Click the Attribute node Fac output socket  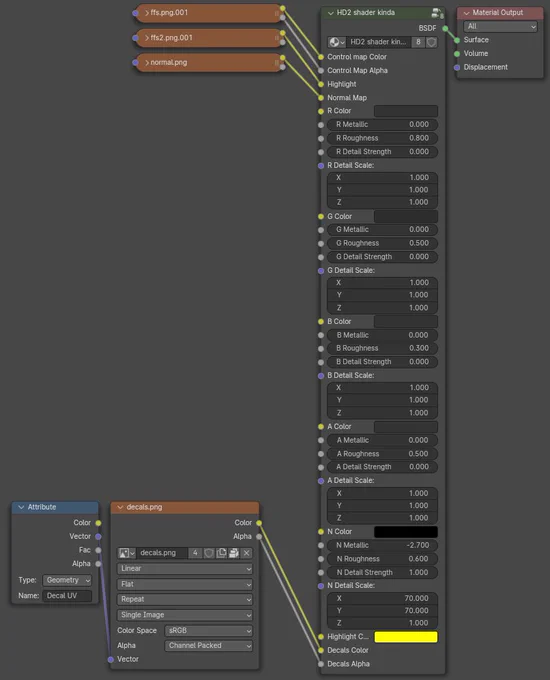coord(98,550)
